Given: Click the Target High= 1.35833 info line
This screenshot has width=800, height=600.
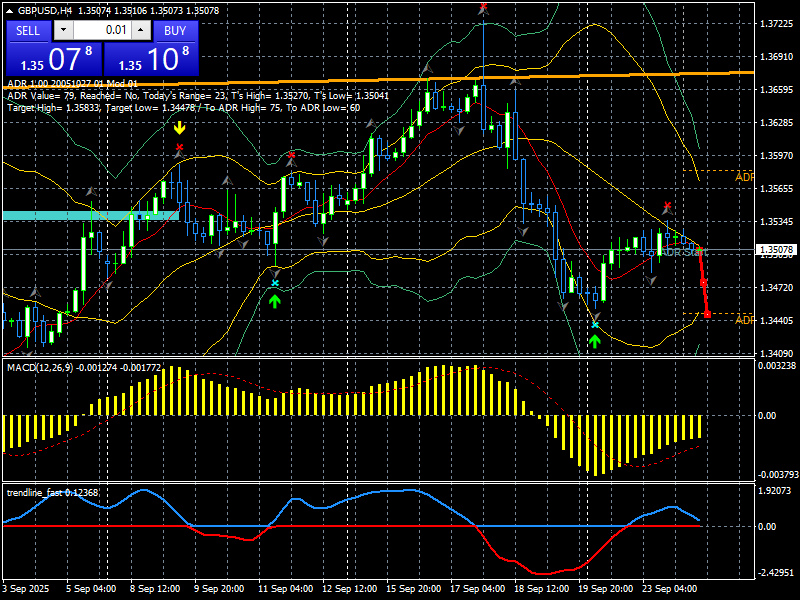Looking at the screenshot, I should [184, 108].
